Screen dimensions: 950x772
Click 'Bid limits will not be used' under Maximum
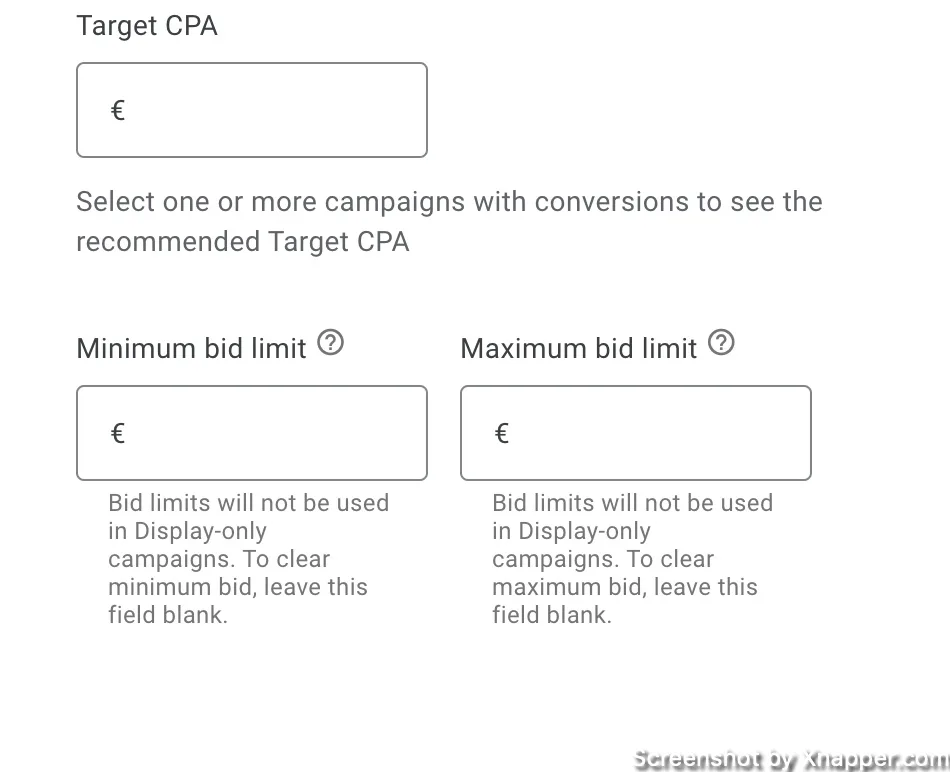coord(633,503)
